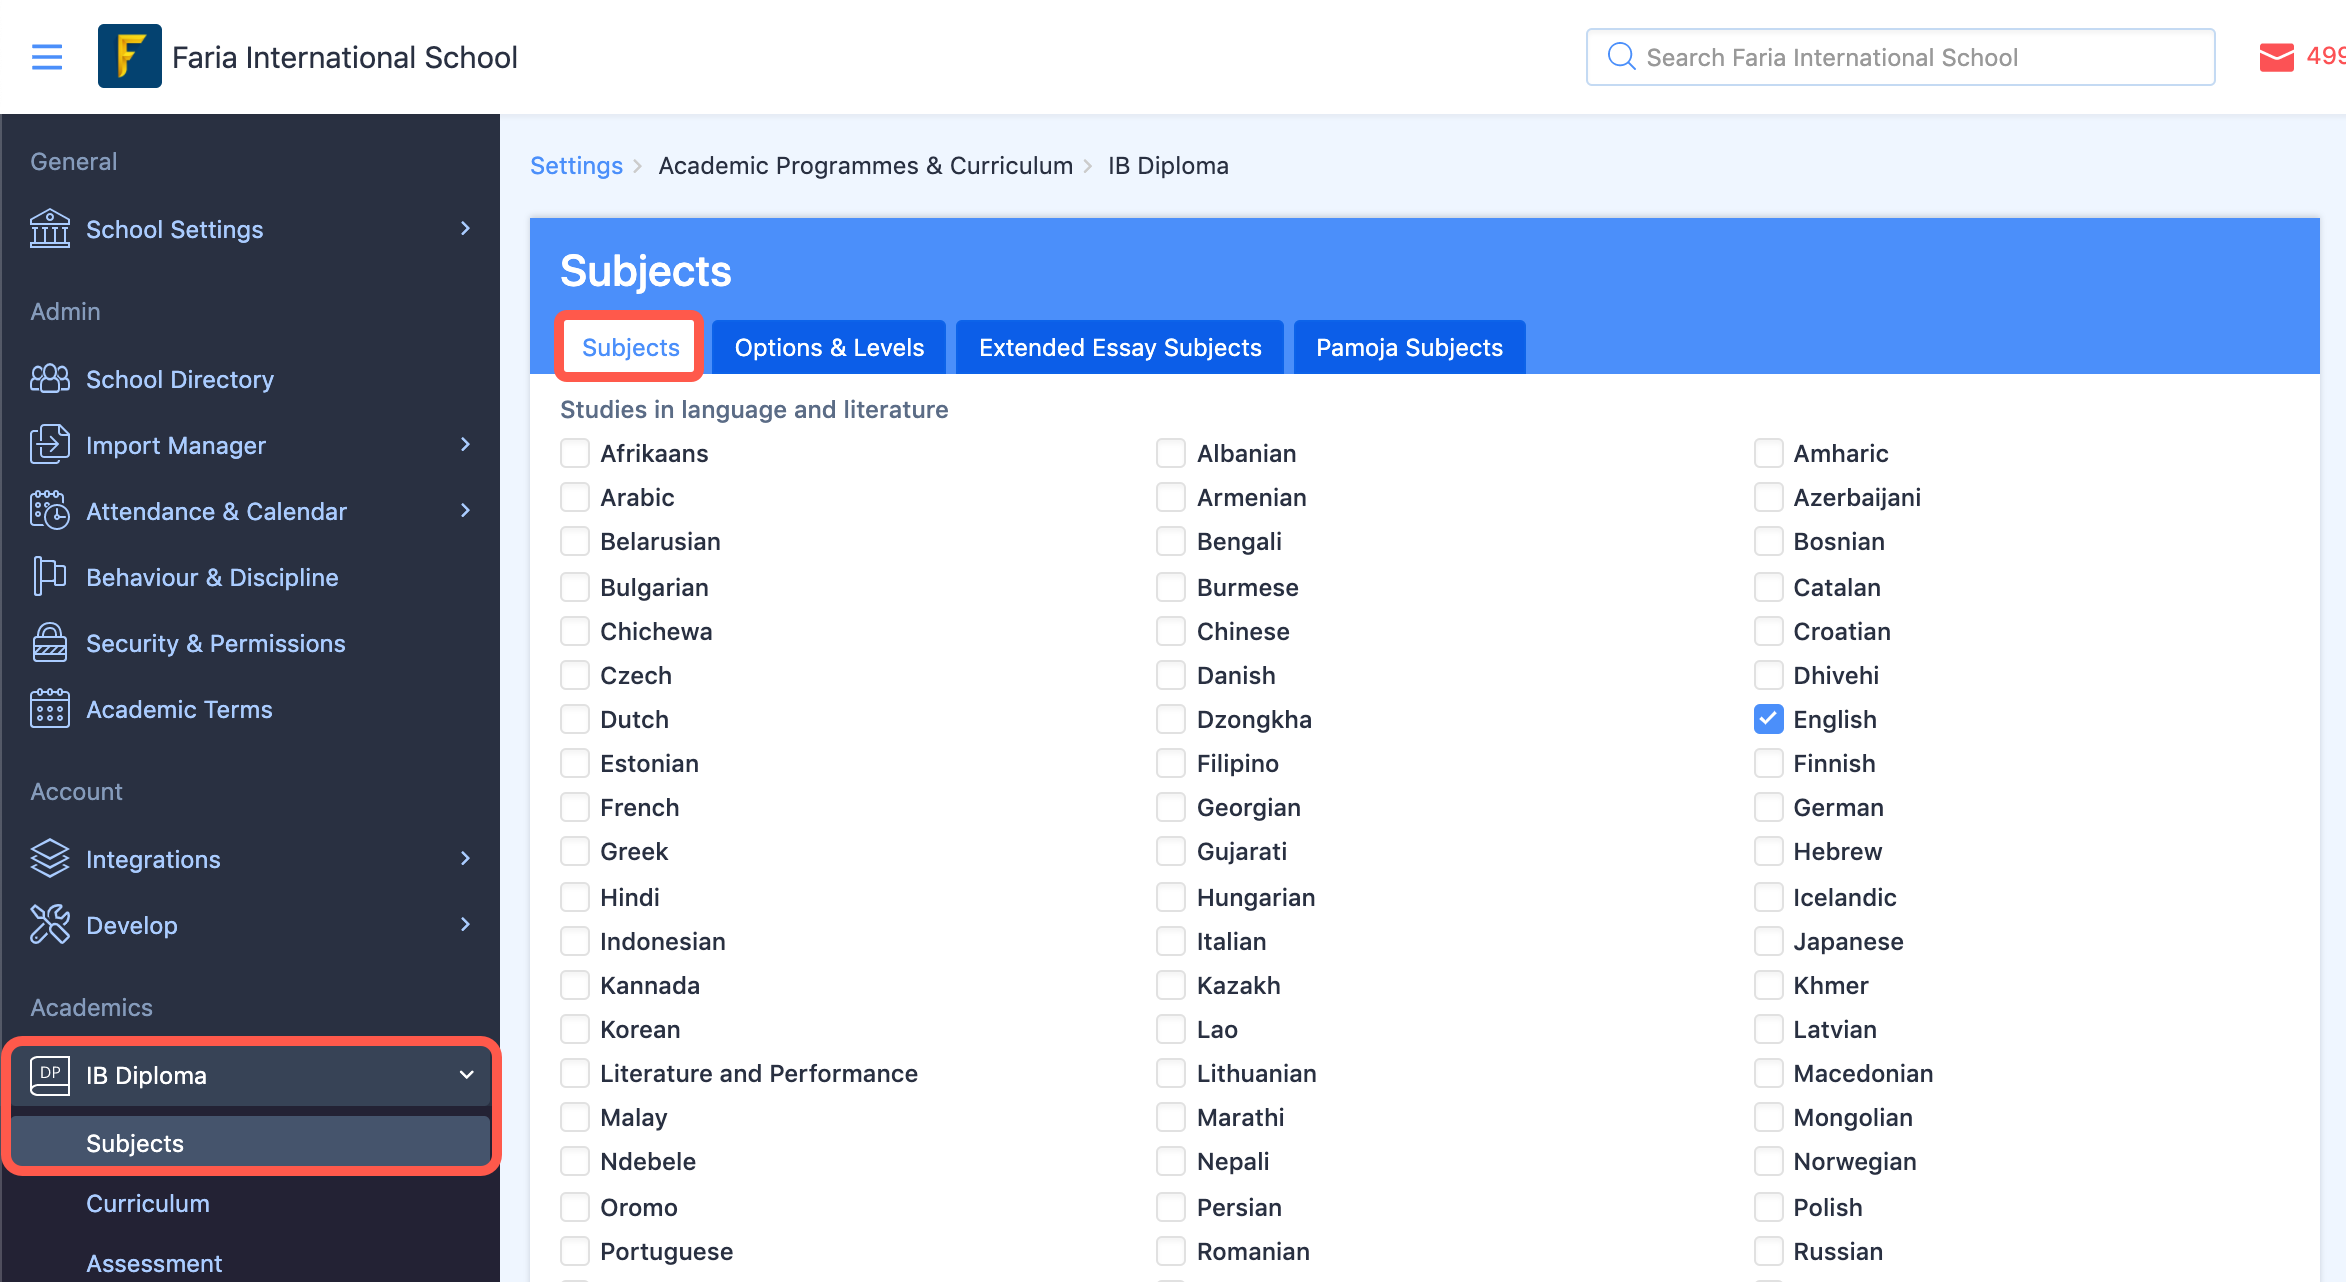Enable the Chinese subject checkbox
The image size is (2346, 1282).
1171,631
